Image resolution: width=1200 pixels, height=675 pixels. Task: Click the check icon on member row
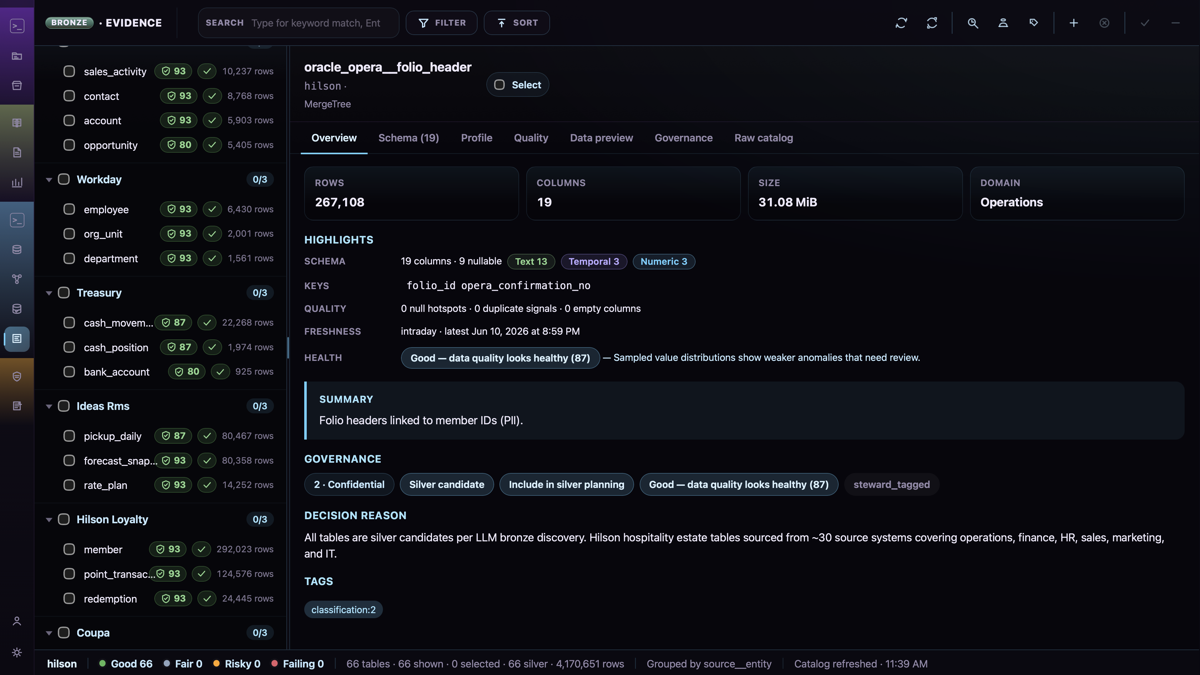coord(201,549)
